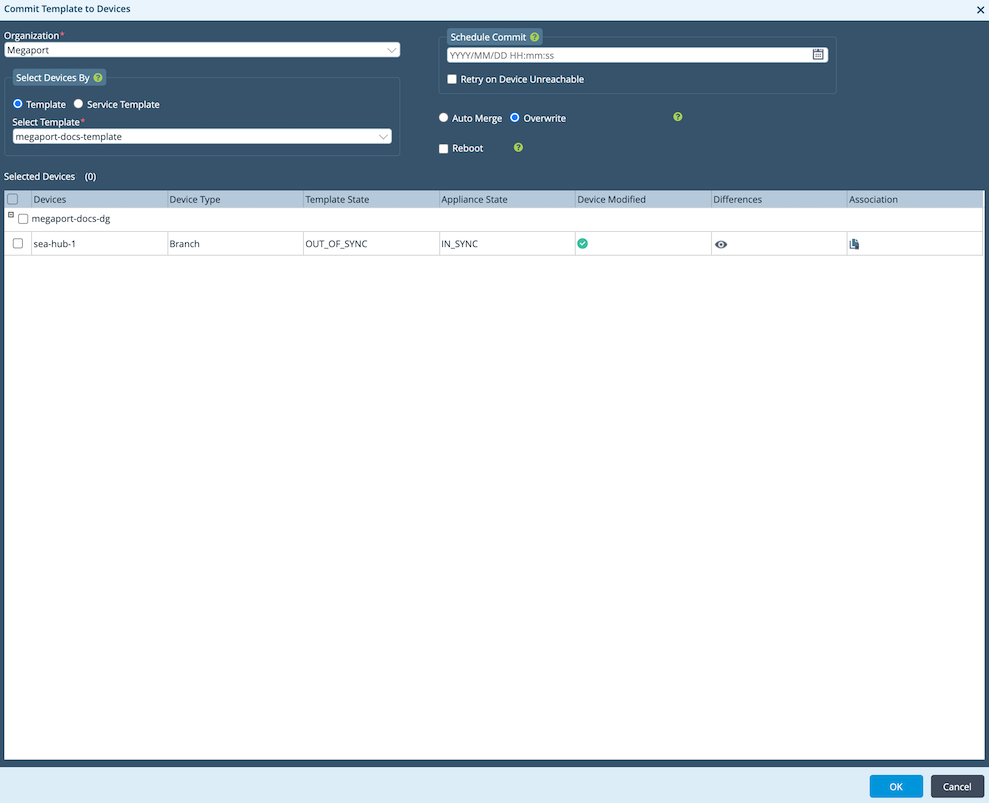Screen dimensions: 989x803
Task: Click the green Device Modified check icon
Action: coord(583,243)
